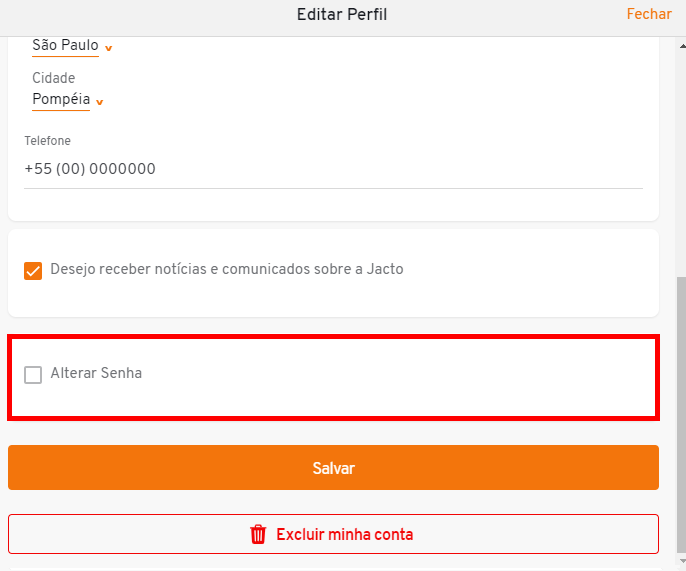Click the empty scrollbar track above thumb
686x571 pixels.
[x=682, y=164]
